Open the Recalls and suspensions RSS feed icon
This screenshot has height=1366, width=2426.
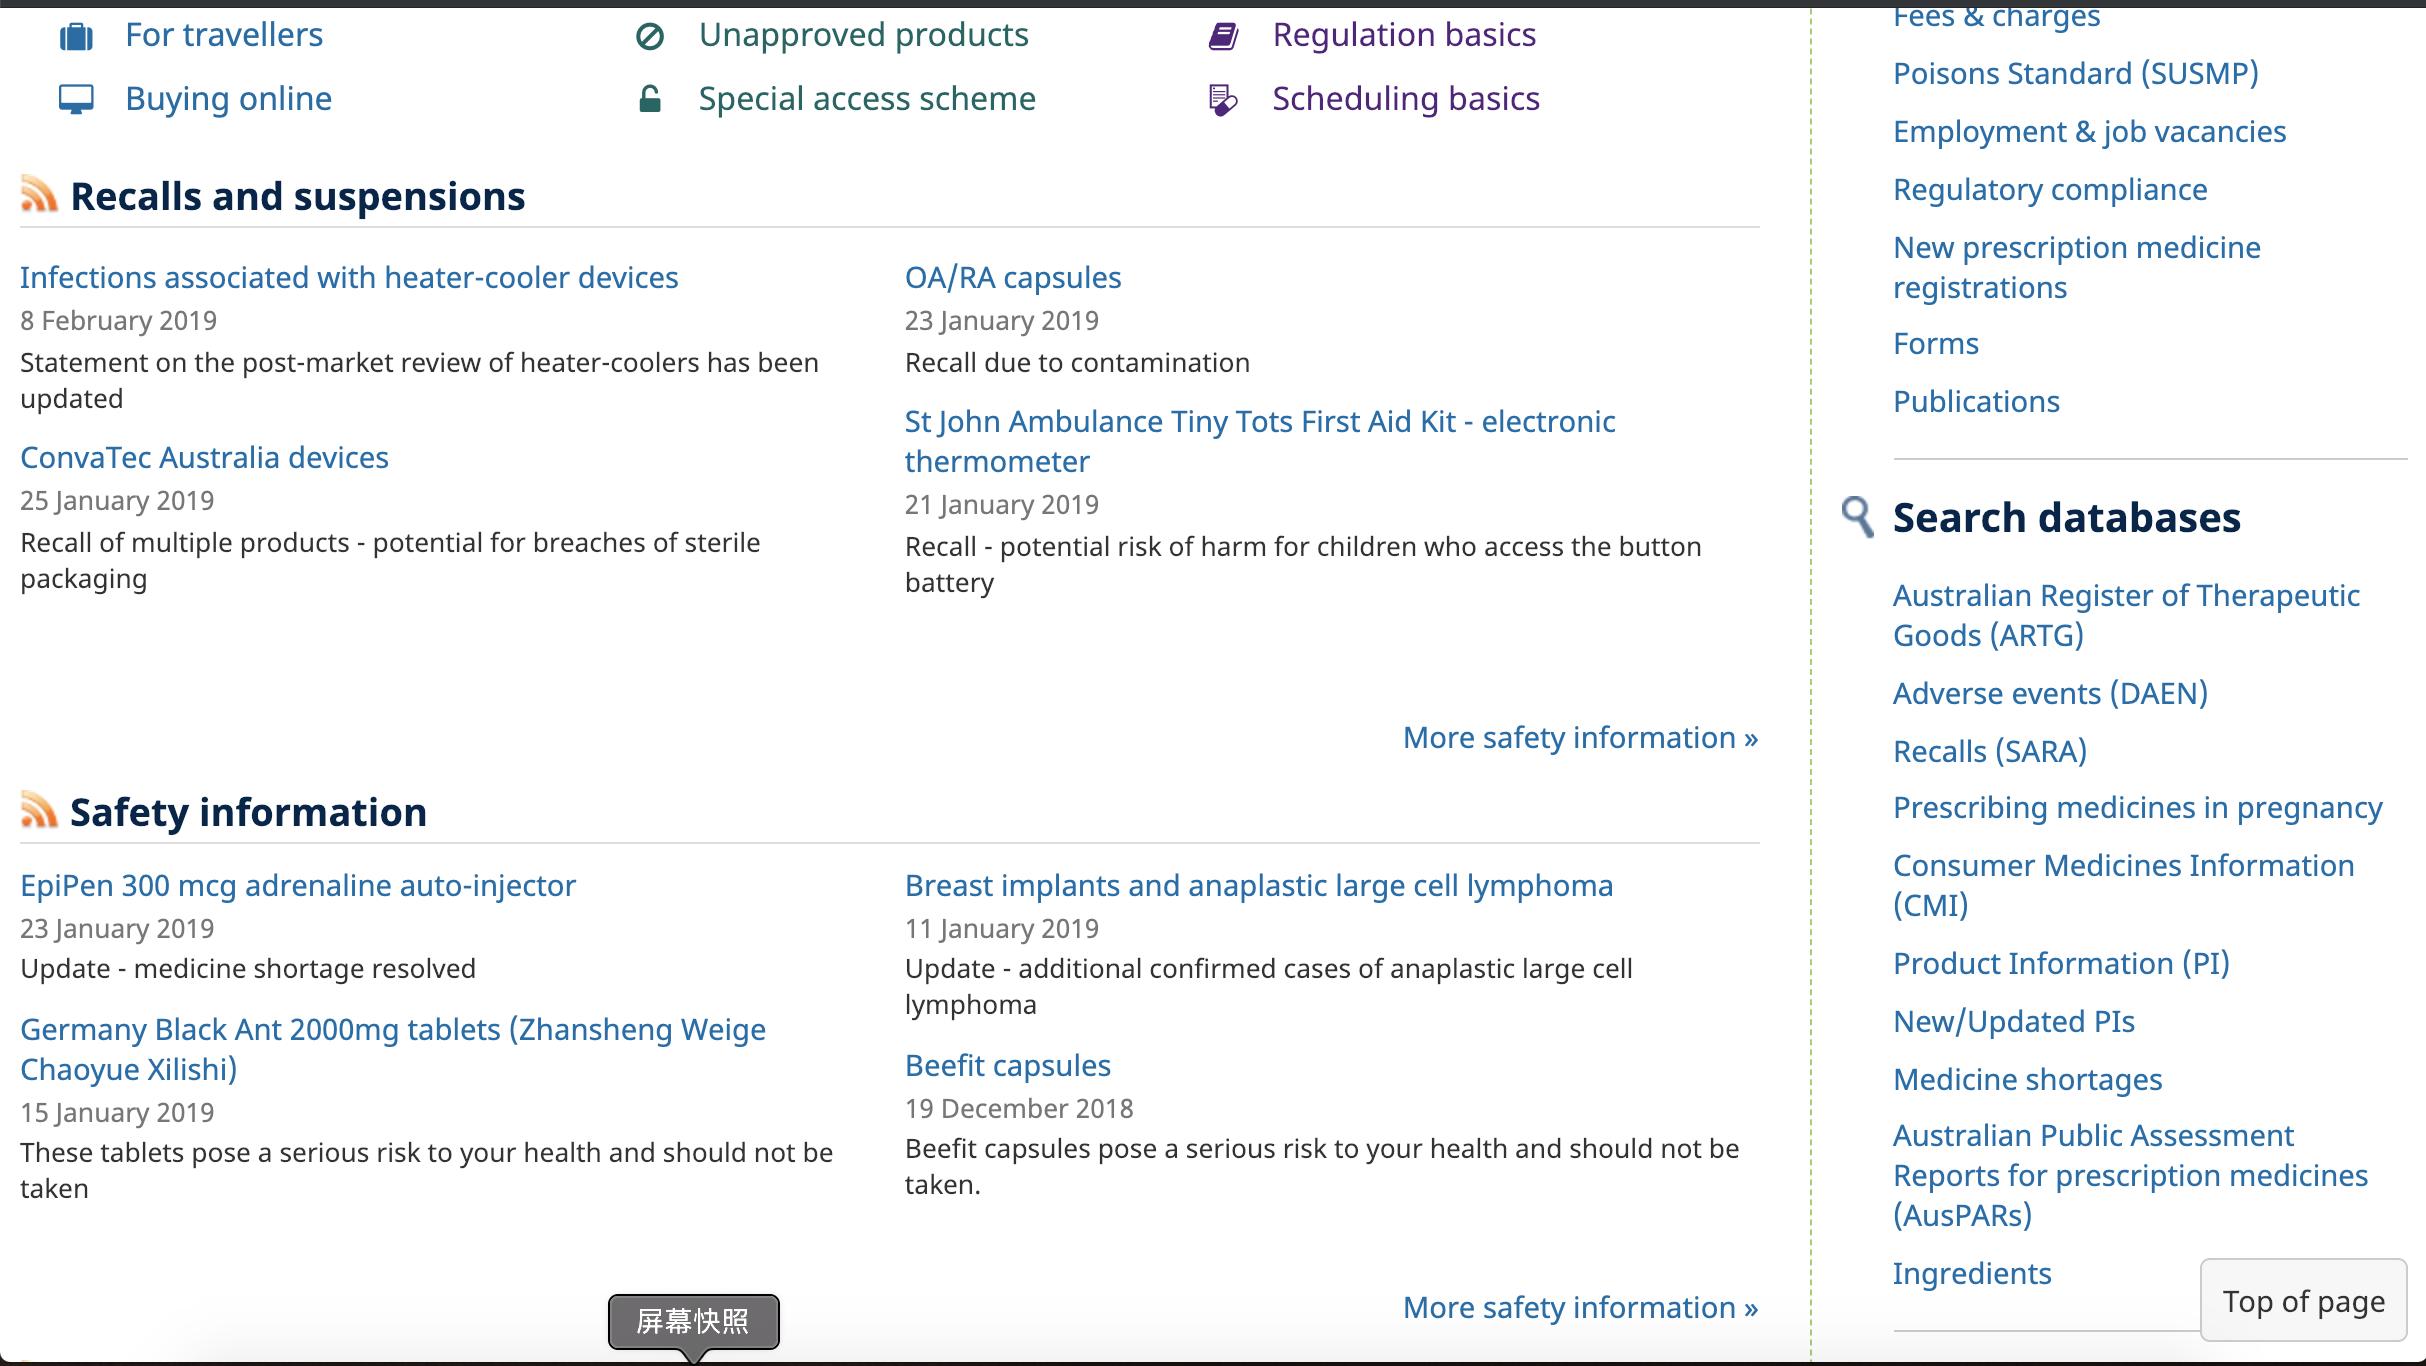tap(39, 195)
